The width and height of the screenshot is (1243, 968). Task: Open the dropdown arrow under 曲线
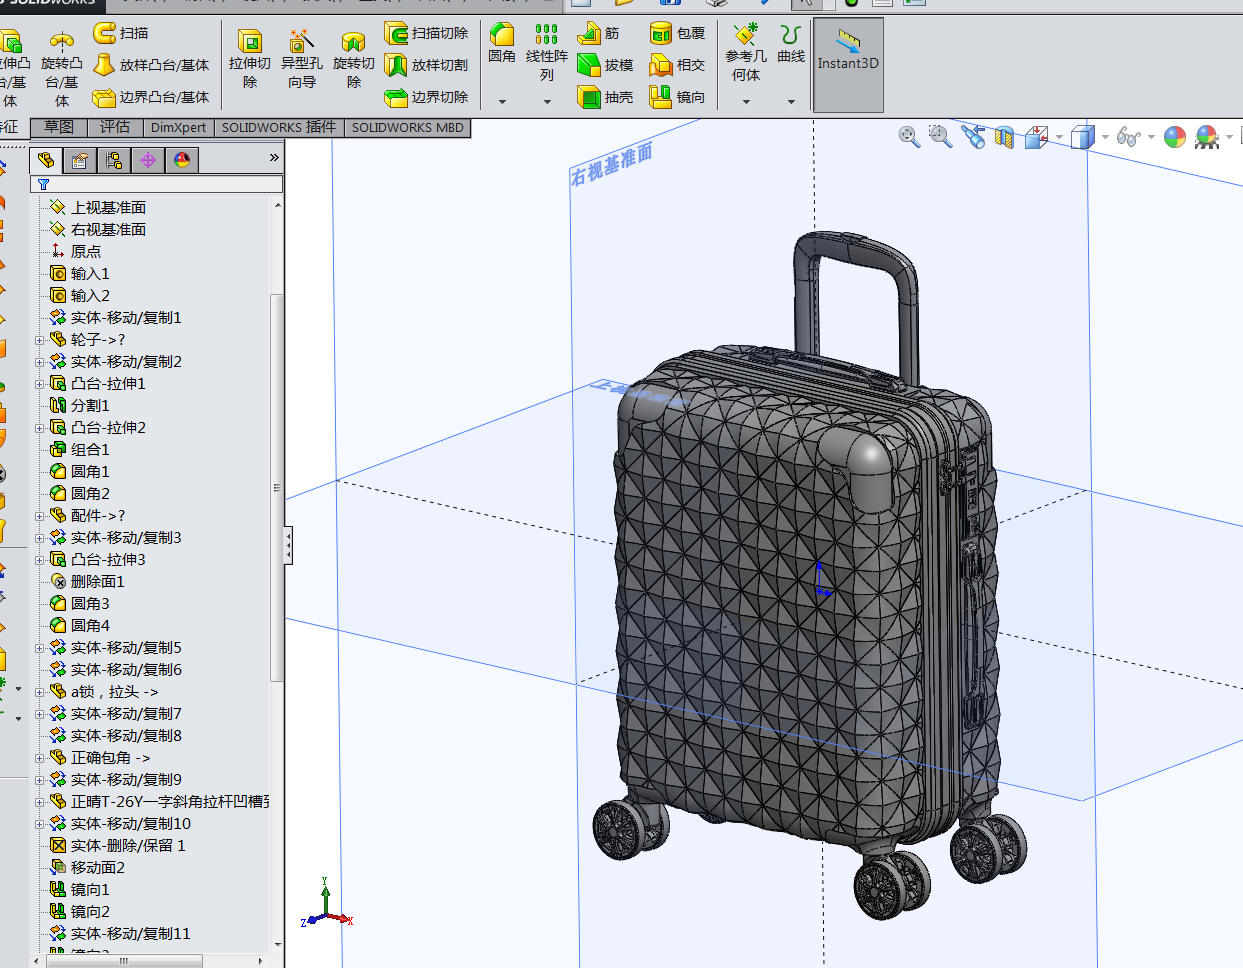791,101
